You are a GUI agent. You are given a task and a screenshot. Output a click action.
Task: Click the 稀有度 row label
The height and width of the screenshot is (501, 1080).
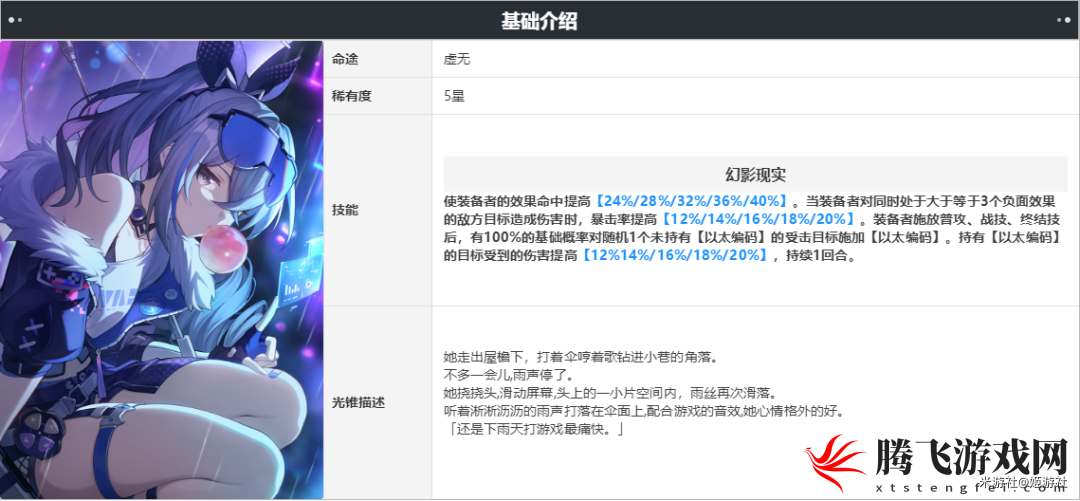coord(352,96)
